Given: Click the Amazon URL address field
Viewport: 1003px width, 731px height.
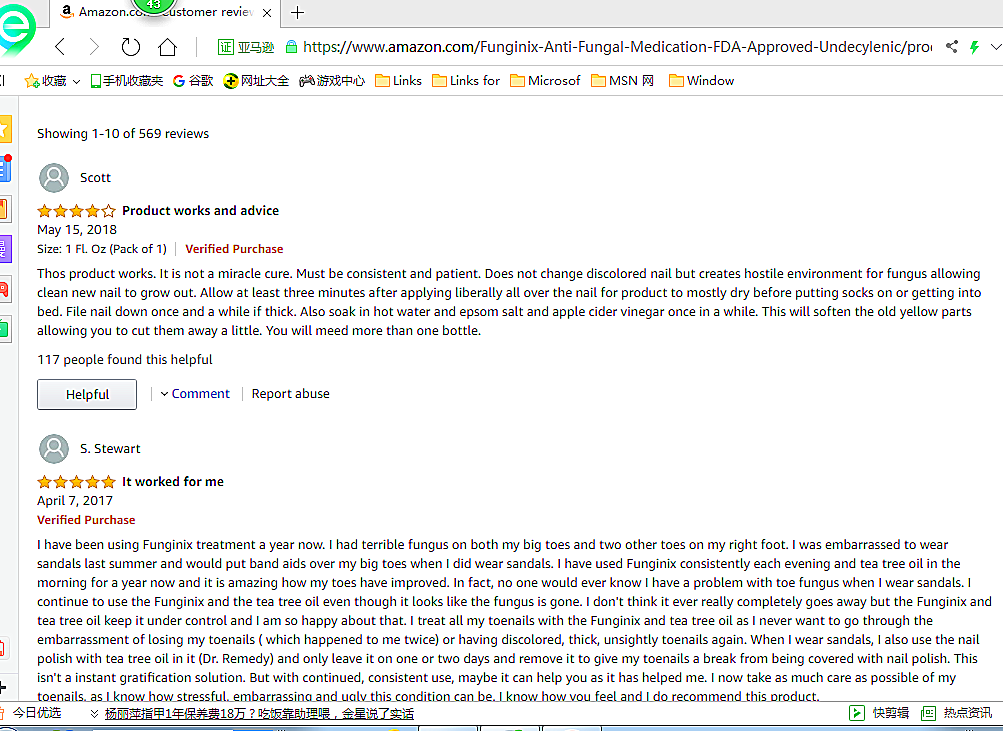Looking at the screenshot, I should pos(600,47).
